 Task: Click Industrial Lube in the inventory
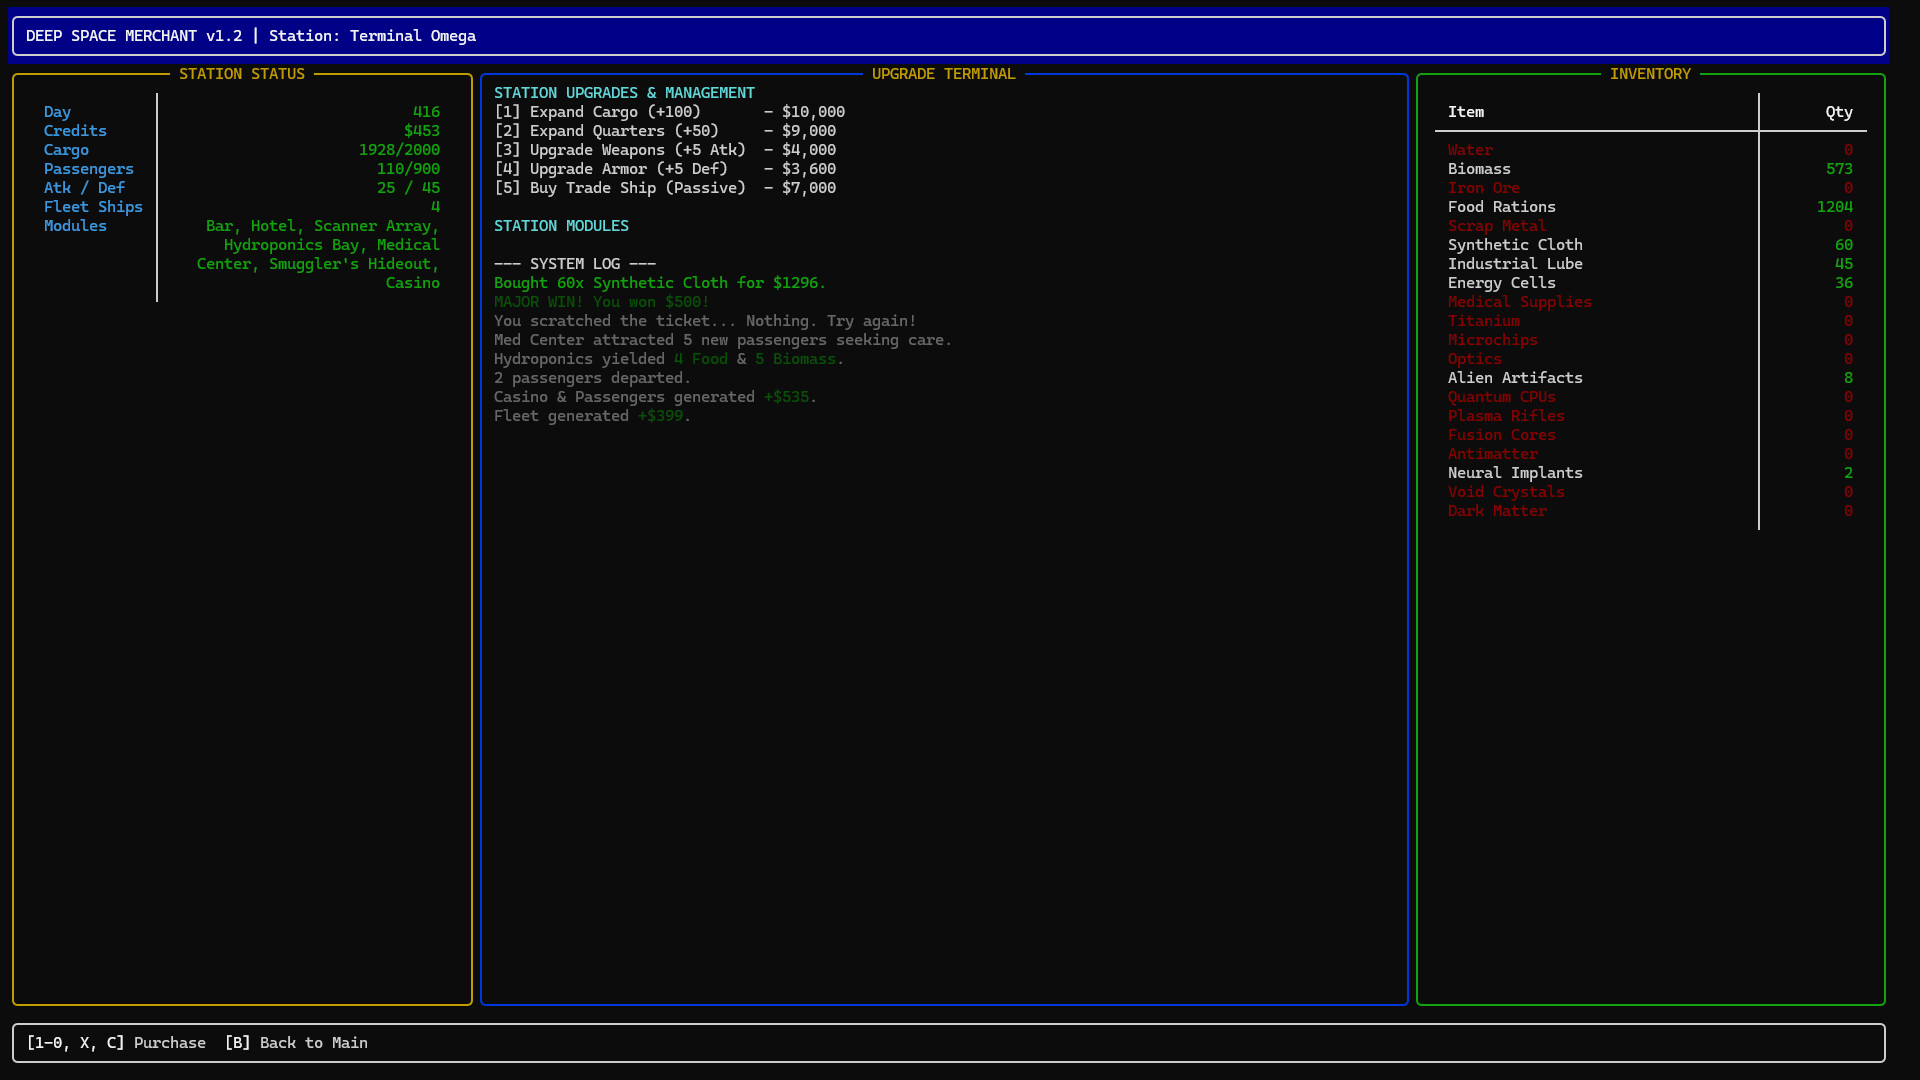pos(1515,263)
